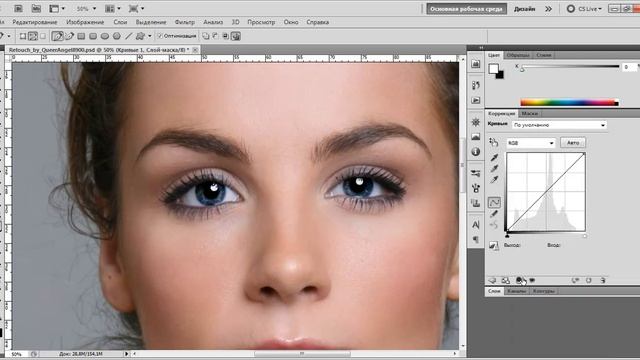Switch to the Каналы tab

tap(516, 291)
